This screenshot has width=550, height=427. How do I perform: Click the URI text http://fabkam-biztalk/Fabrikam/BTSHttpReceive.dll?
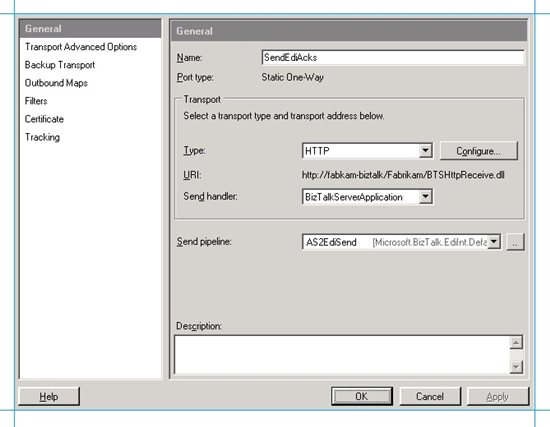[x=403, y=175]
